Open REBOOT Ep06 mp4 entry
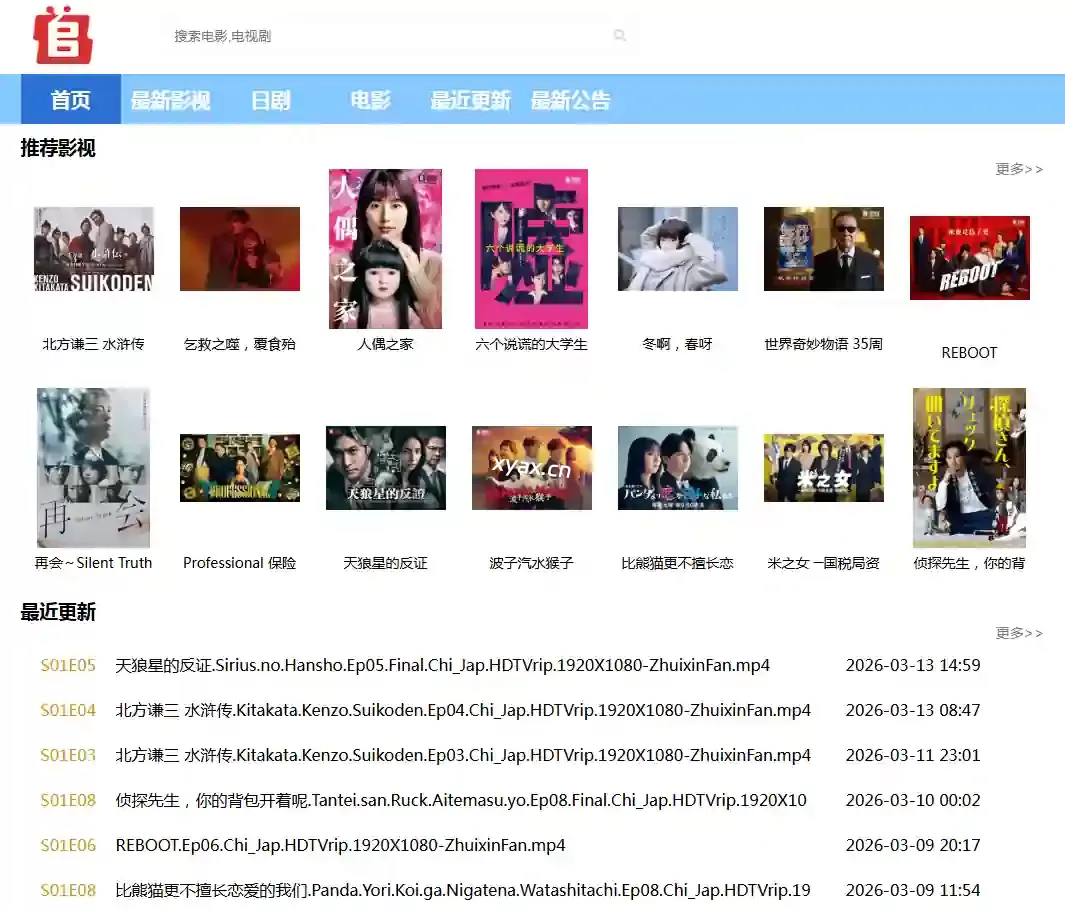Viewport: 1065px width, 910px height. pyautogui.click(x=340, y=845)
